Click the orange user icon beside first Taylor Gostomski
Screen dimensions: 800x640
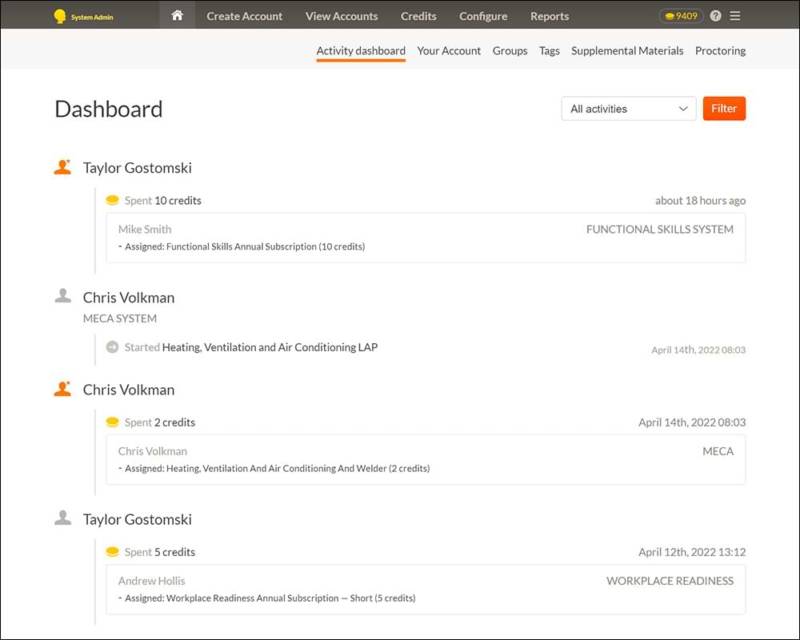point(63,167)
